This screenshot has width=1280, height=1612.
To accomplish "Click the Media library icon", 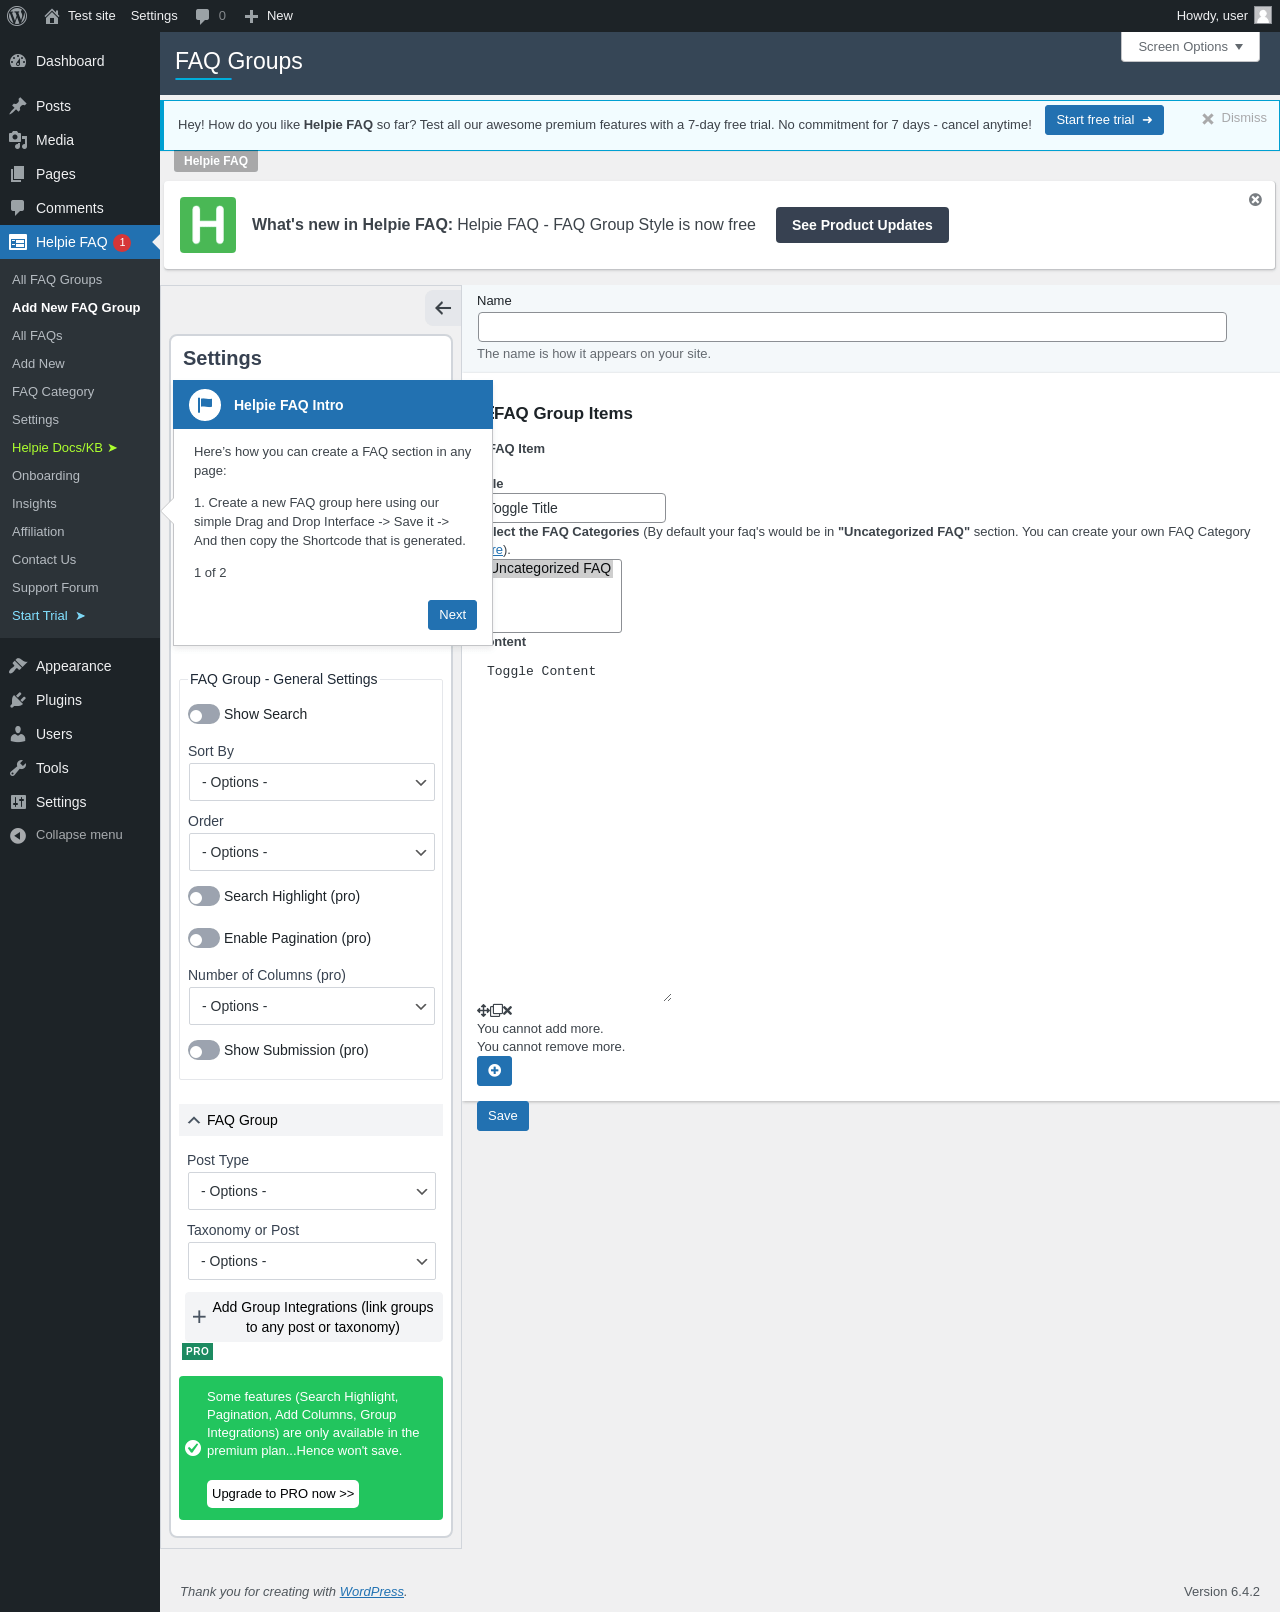I will pos(18,140).
